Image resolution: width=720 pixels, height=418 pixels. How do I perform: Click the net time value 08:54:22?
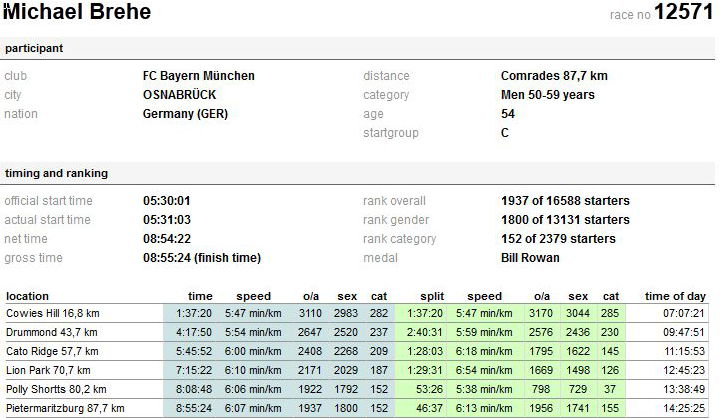click(x=167, y=239)
